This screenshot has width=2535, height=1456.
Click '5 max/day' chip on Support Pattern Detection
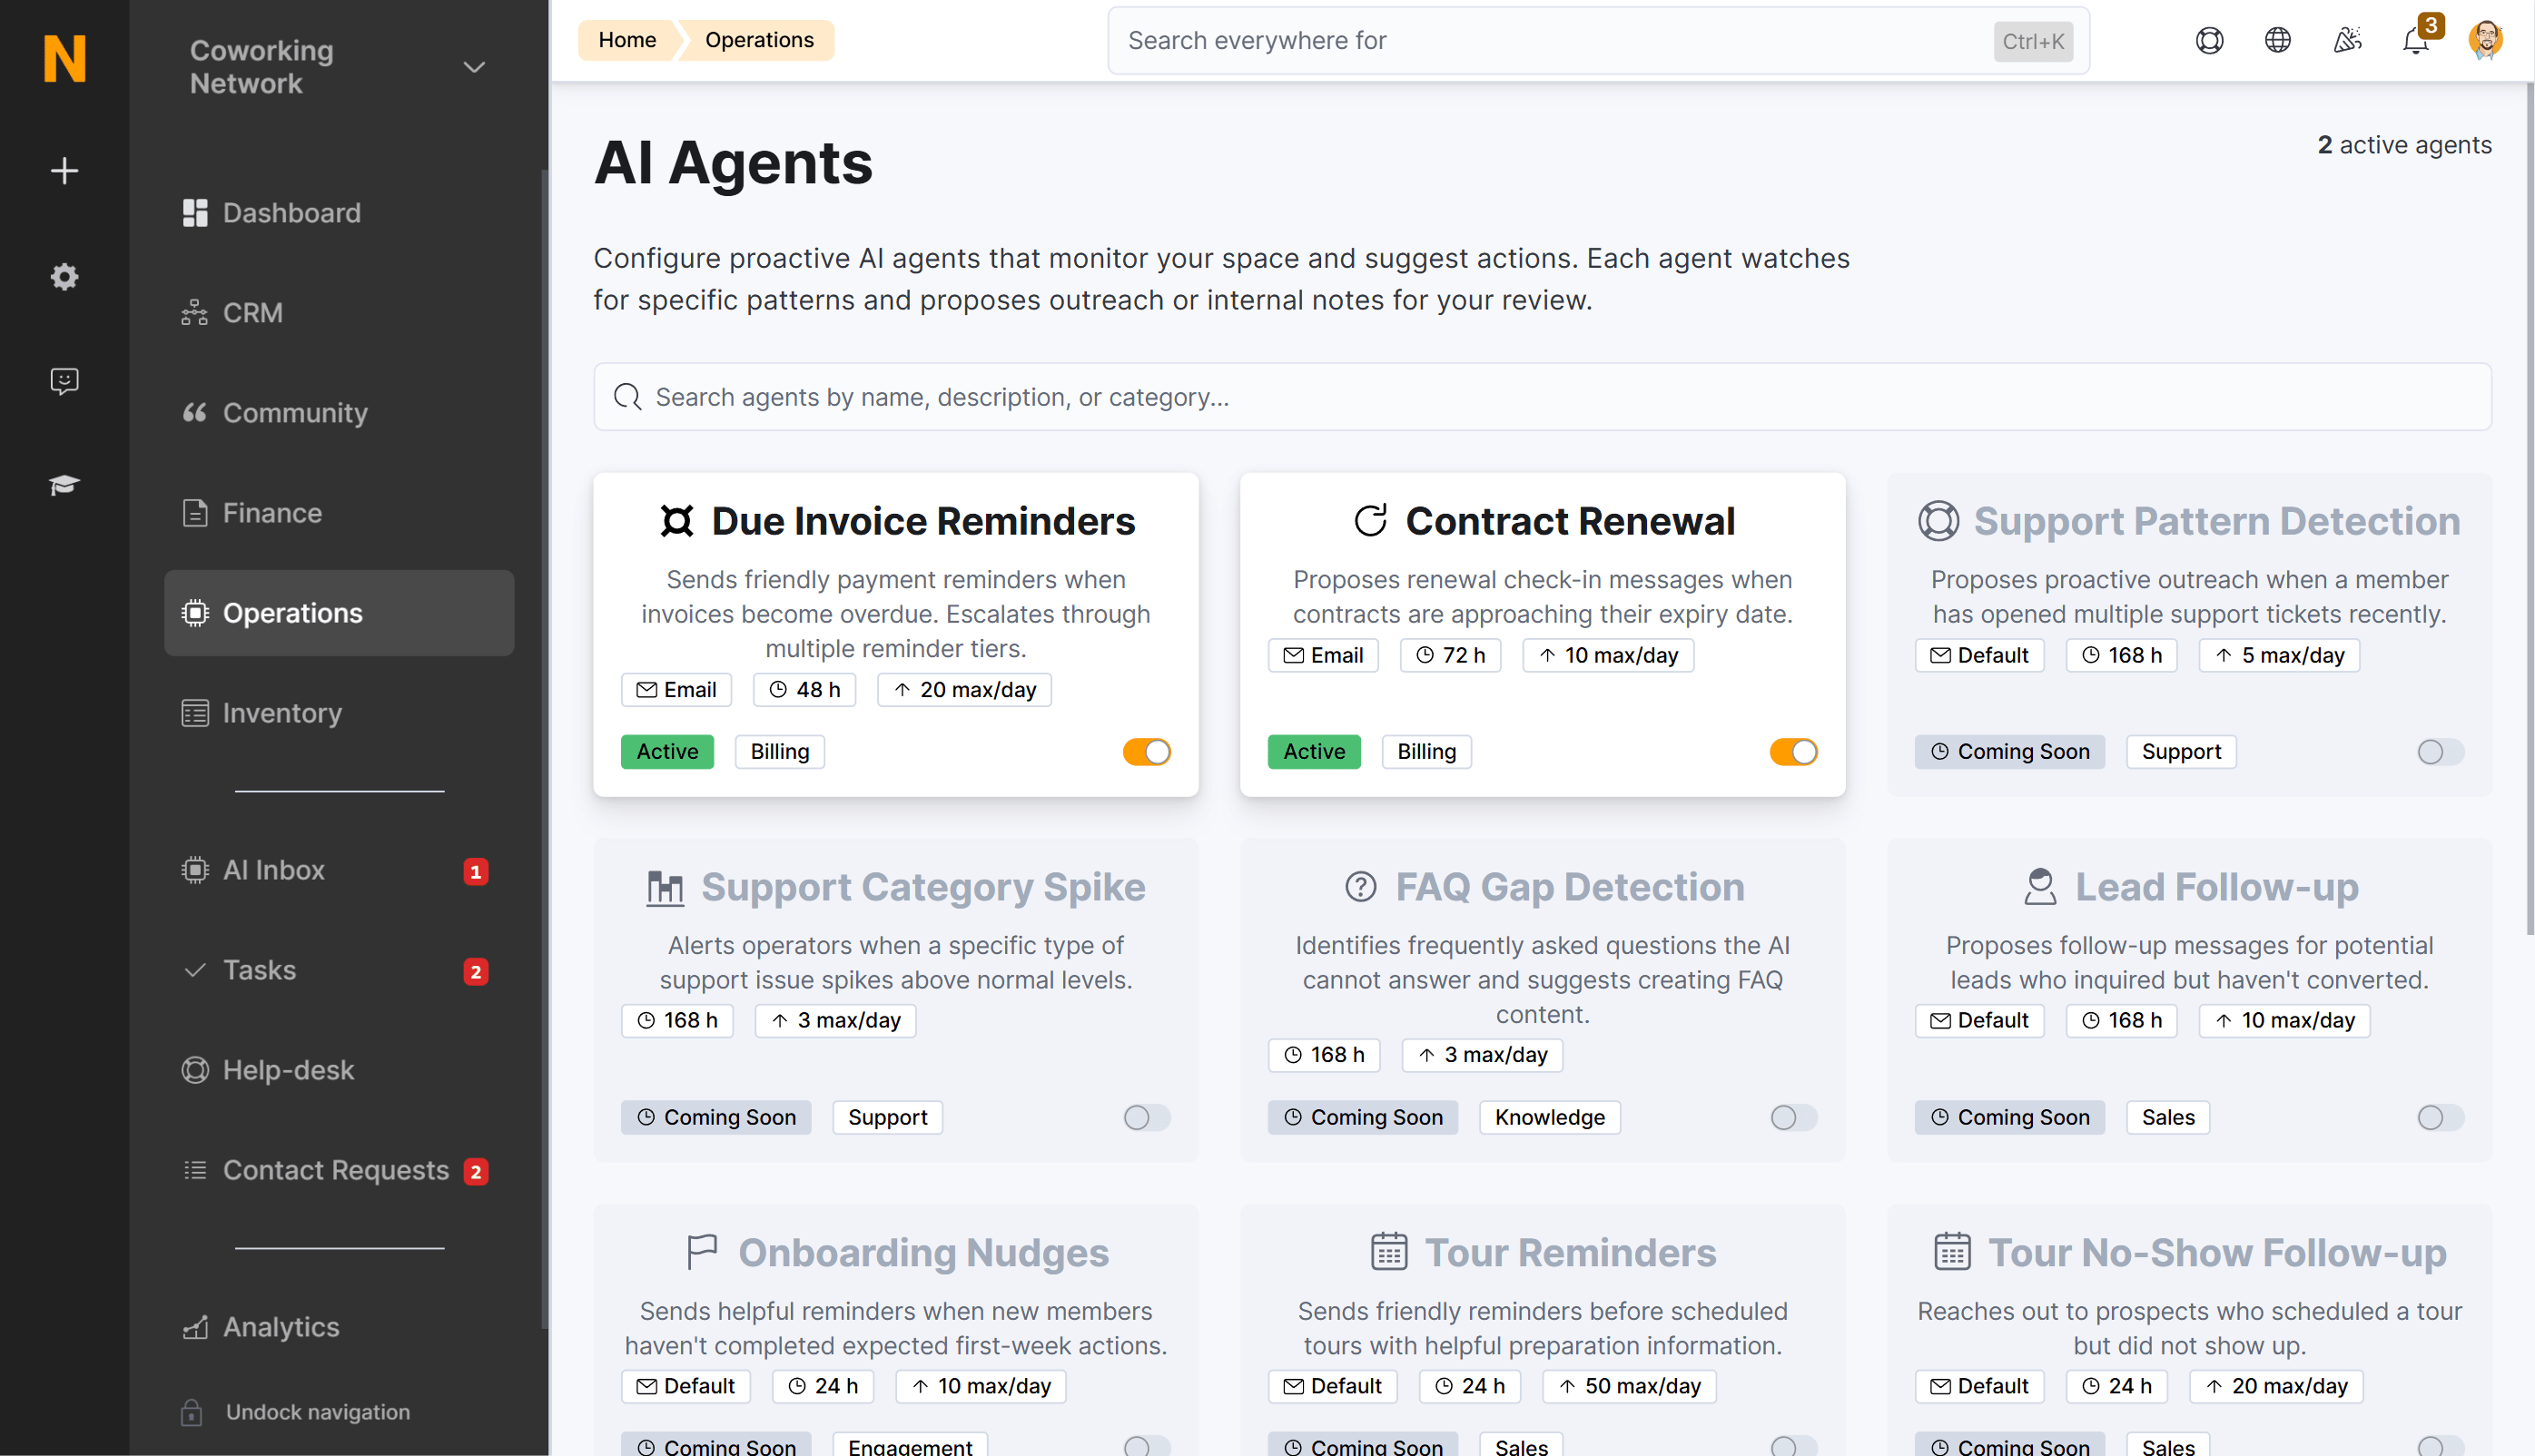(x=2279, y=656)
